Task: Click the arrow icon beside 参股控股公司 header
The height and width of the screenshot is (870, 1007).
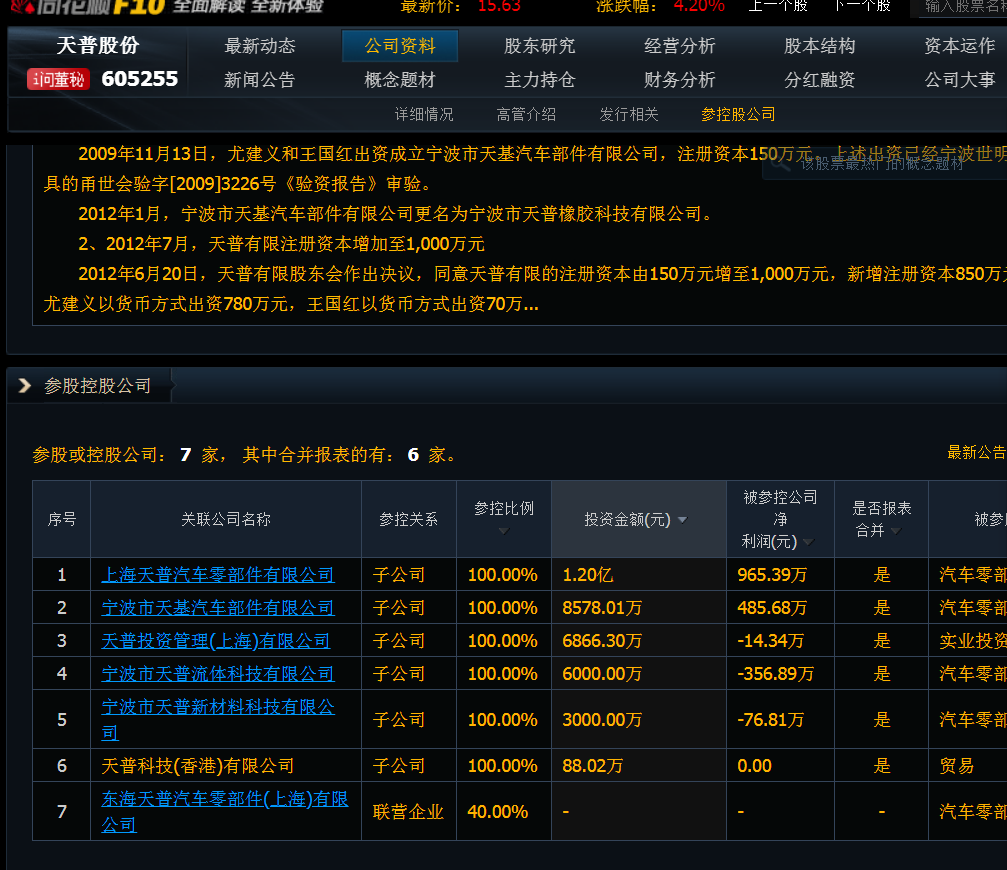Action: [25, 385]
